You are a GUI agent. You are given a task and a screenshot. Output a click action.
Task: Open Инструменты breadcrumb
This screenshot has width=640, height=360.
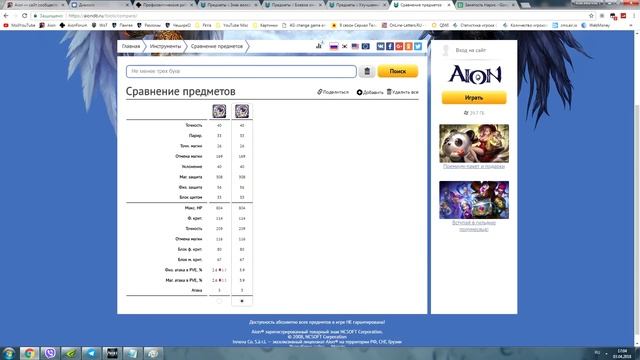(x=165, y=47)
